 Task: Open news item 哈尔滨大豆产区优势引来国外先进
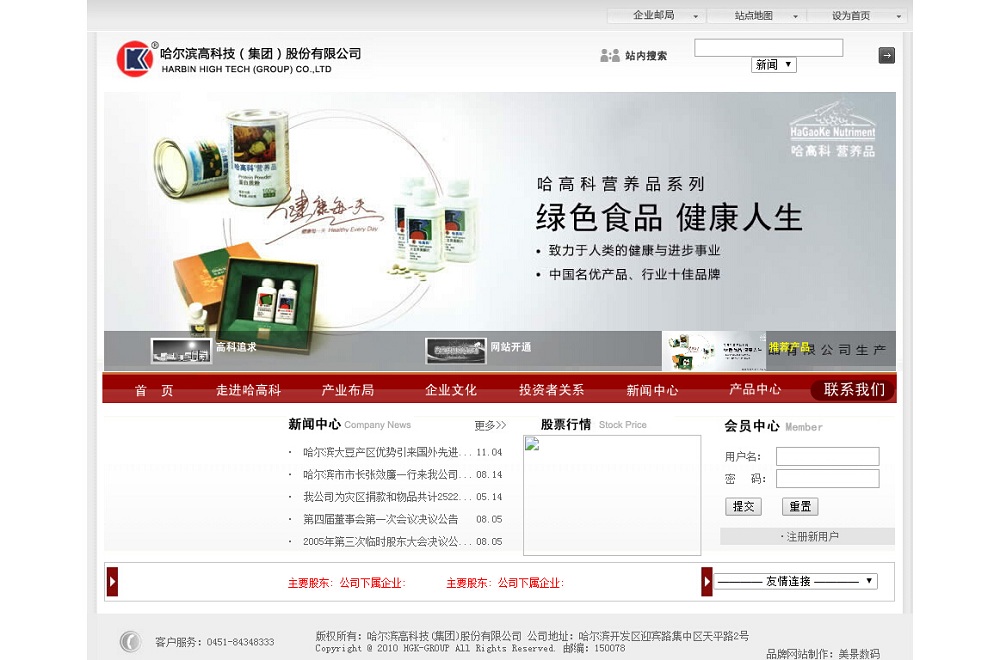[x=387, y=452]
